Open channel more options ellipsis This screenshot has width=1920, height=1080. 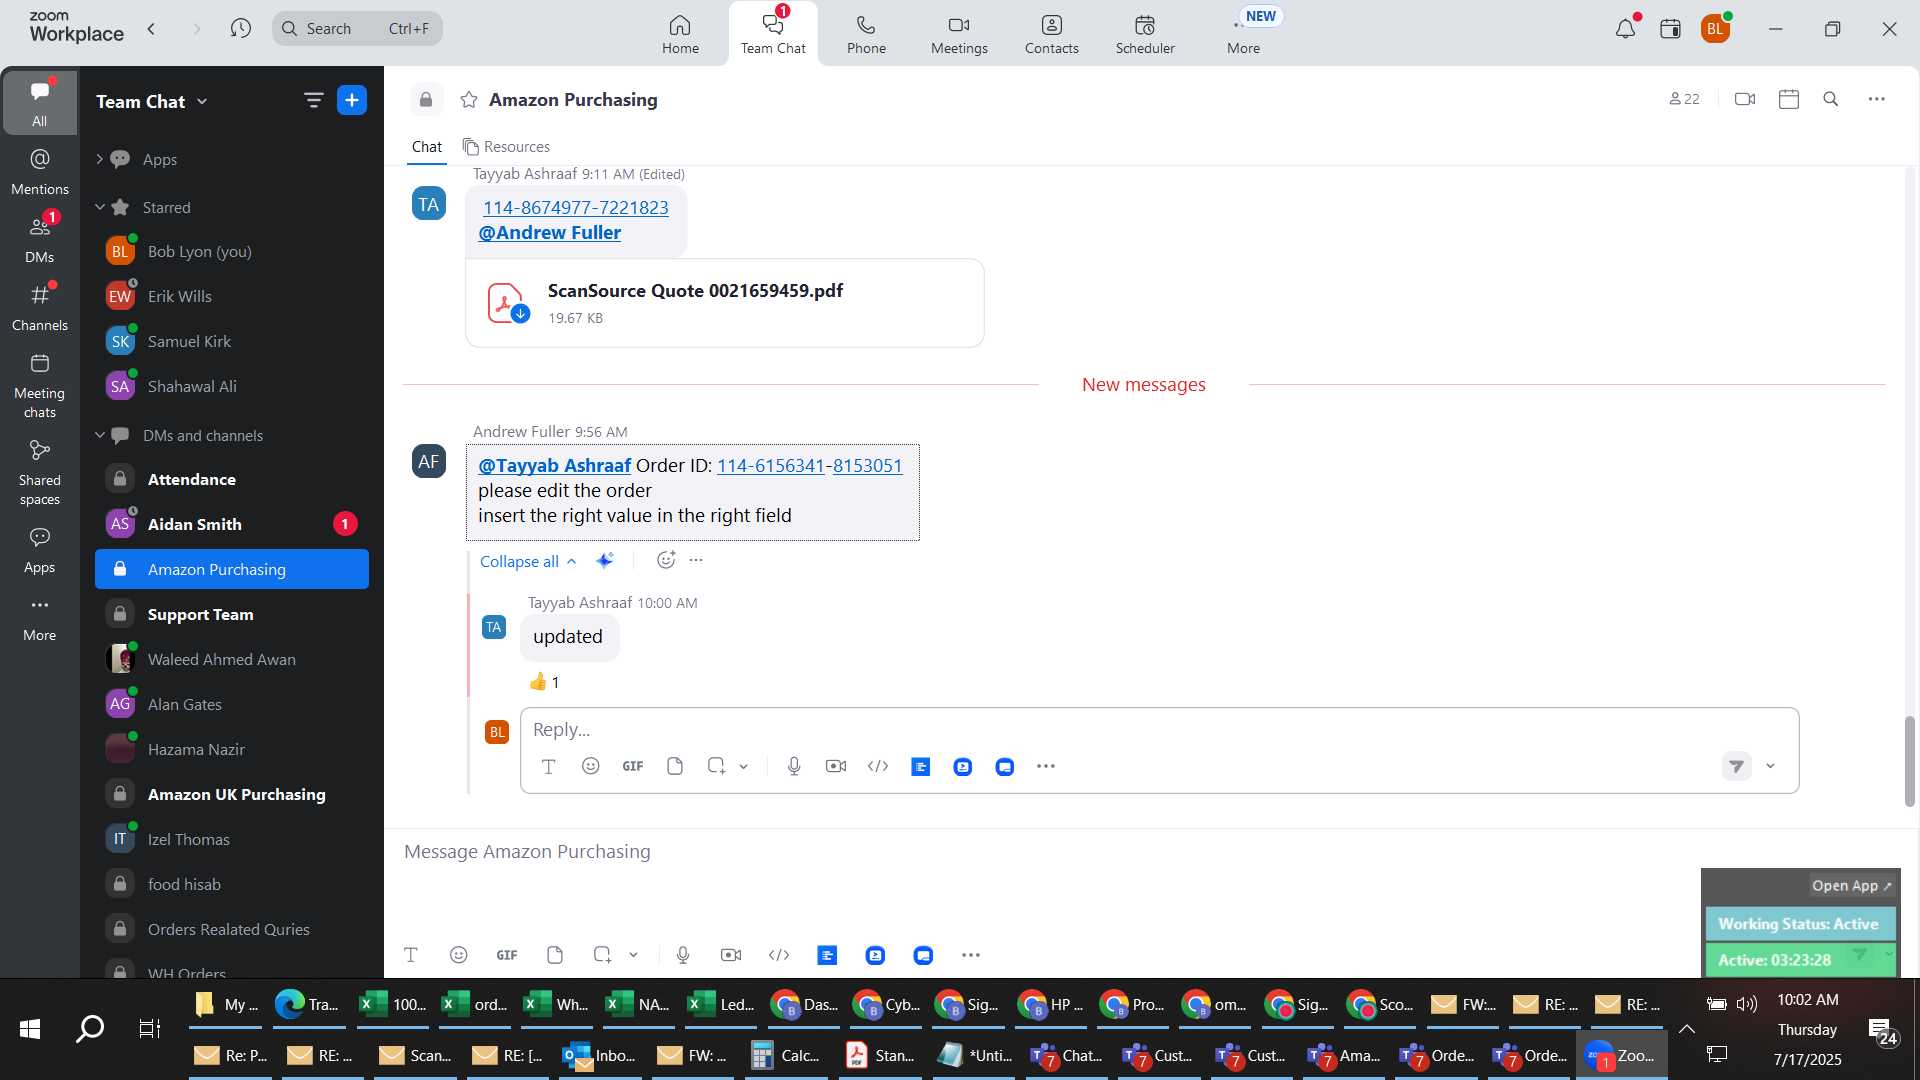tap(1877, 99)
